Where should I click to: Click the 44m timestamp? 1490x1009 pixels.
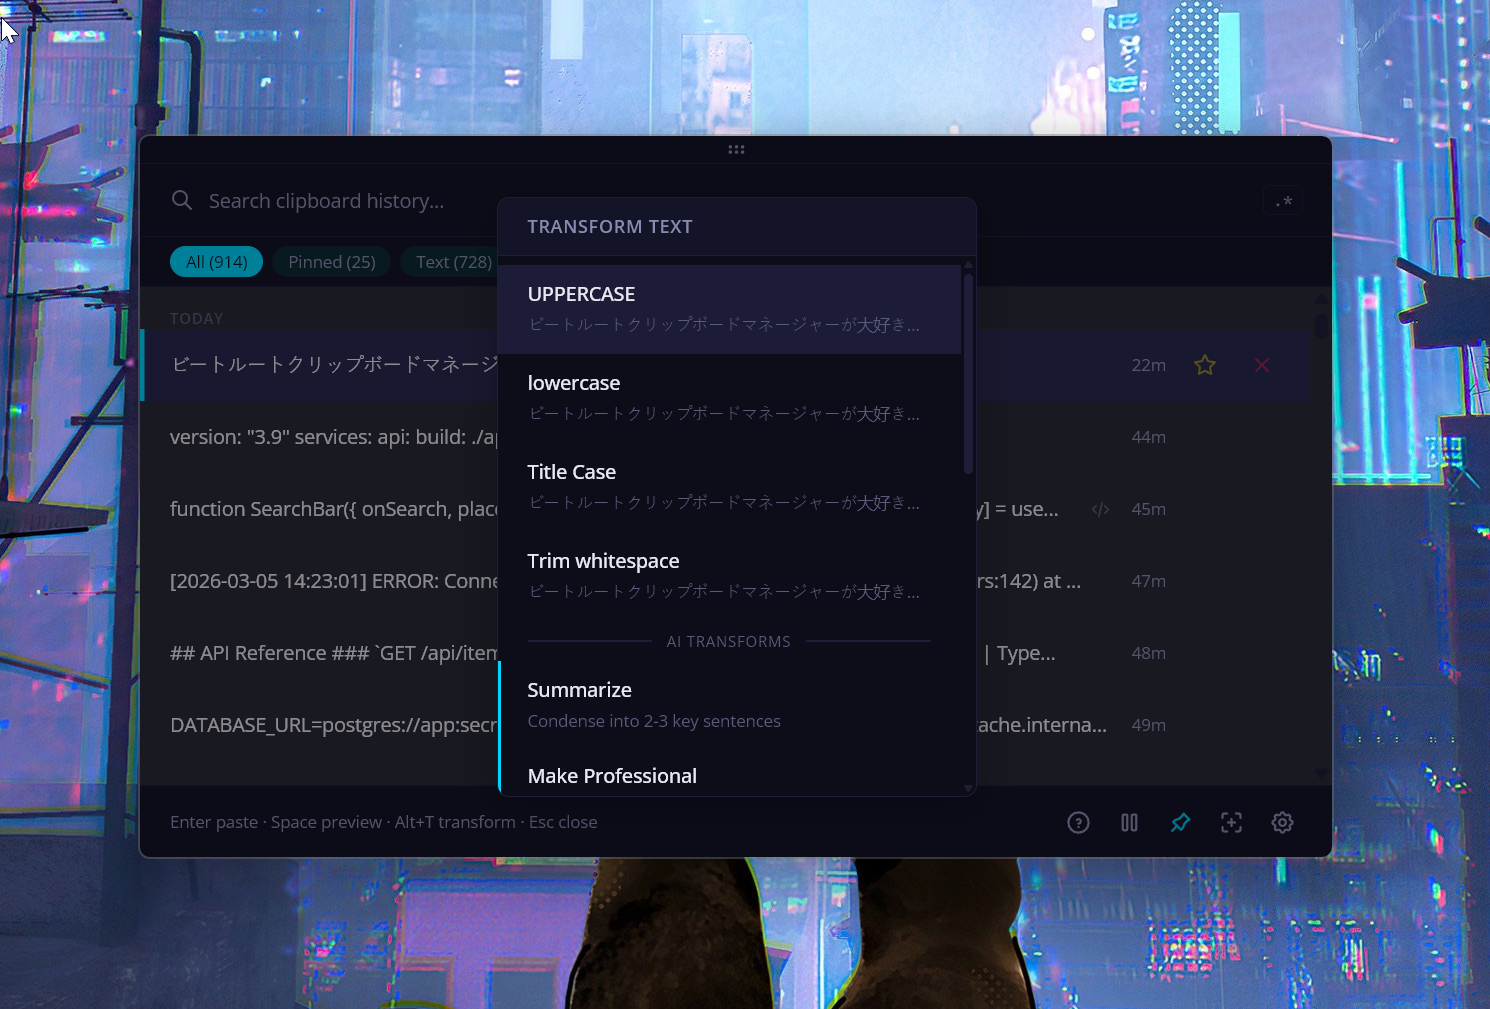(1148, 438)
